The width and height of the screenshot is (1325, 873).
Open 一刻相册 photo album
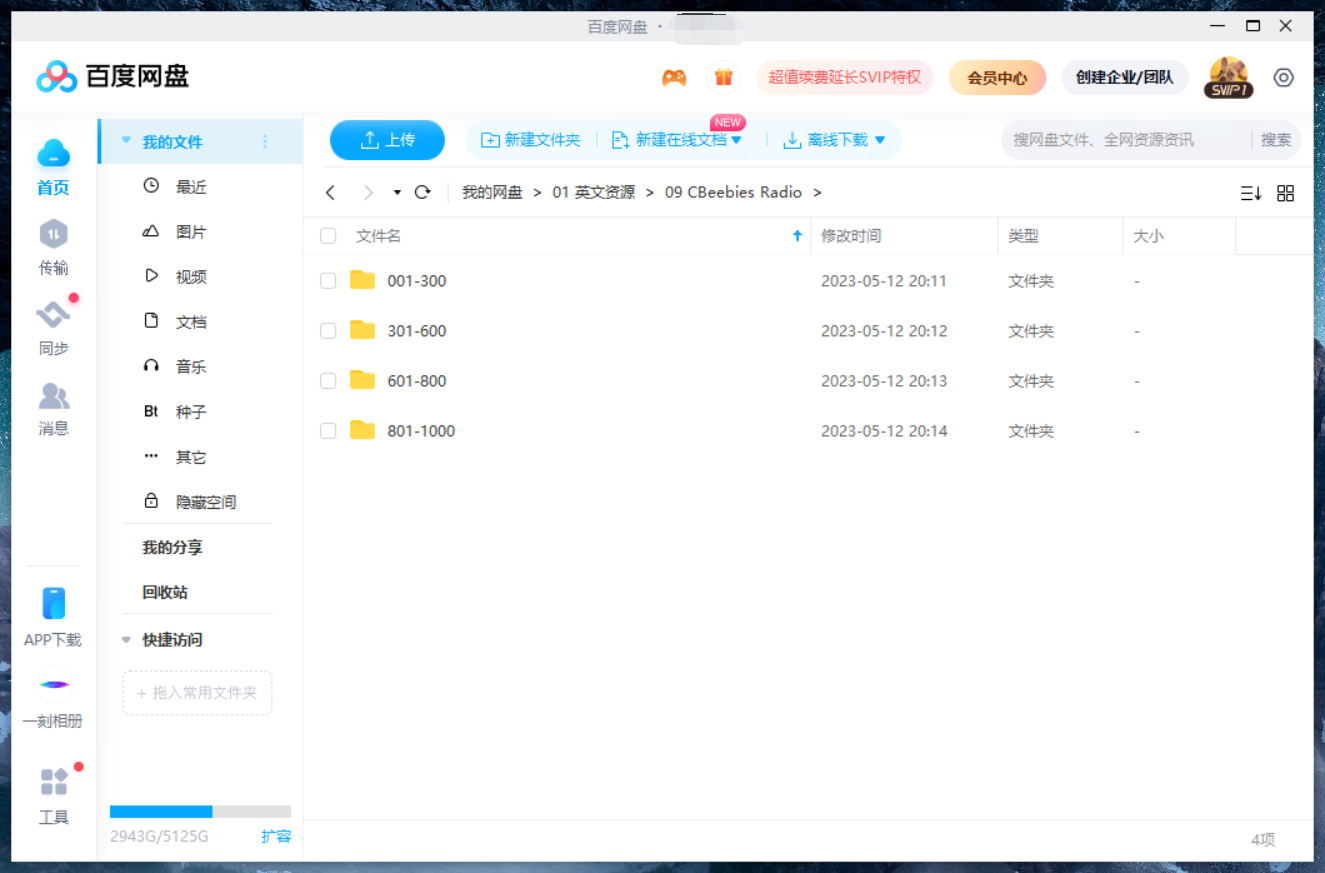pyautogui.click(x=53, y=700)
